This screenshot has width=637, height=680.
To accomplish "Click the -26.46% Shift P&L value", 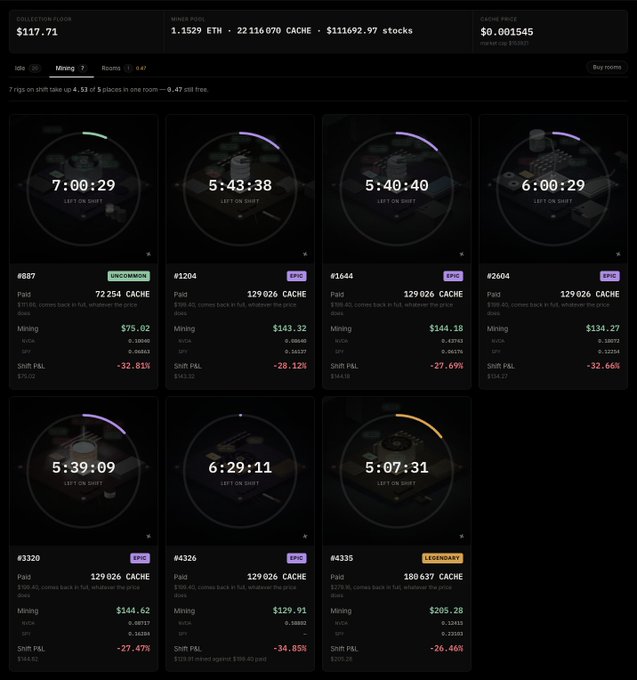I will coord(446,649).
